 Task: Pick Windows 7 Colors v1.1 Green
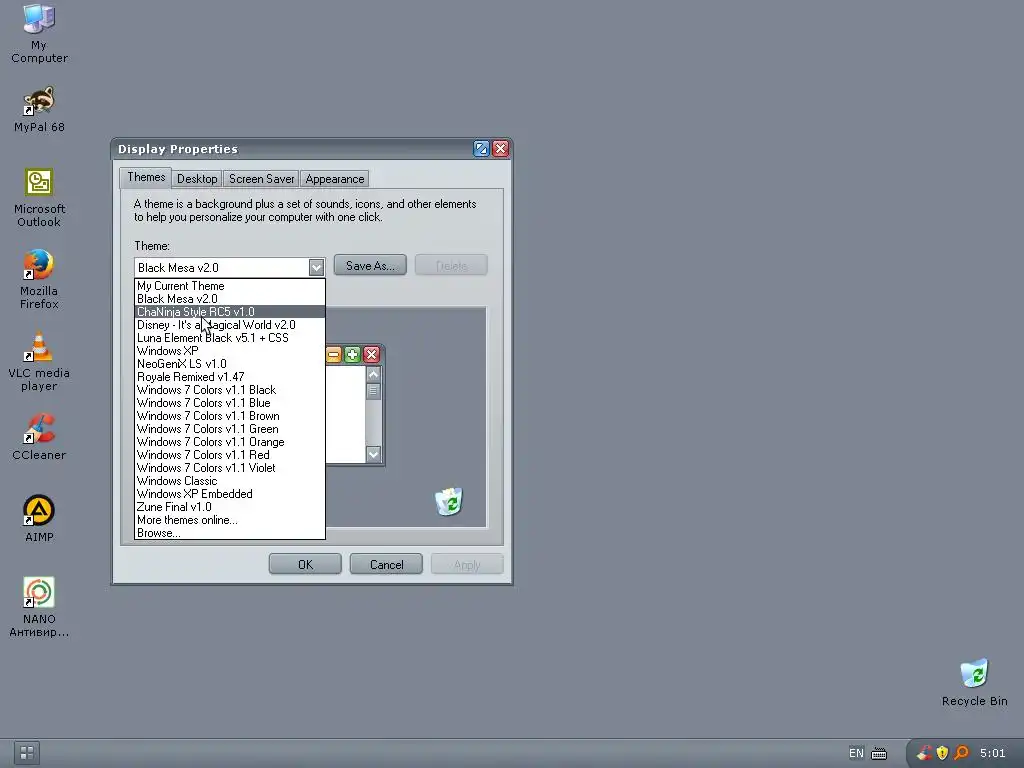coord(230,429)
